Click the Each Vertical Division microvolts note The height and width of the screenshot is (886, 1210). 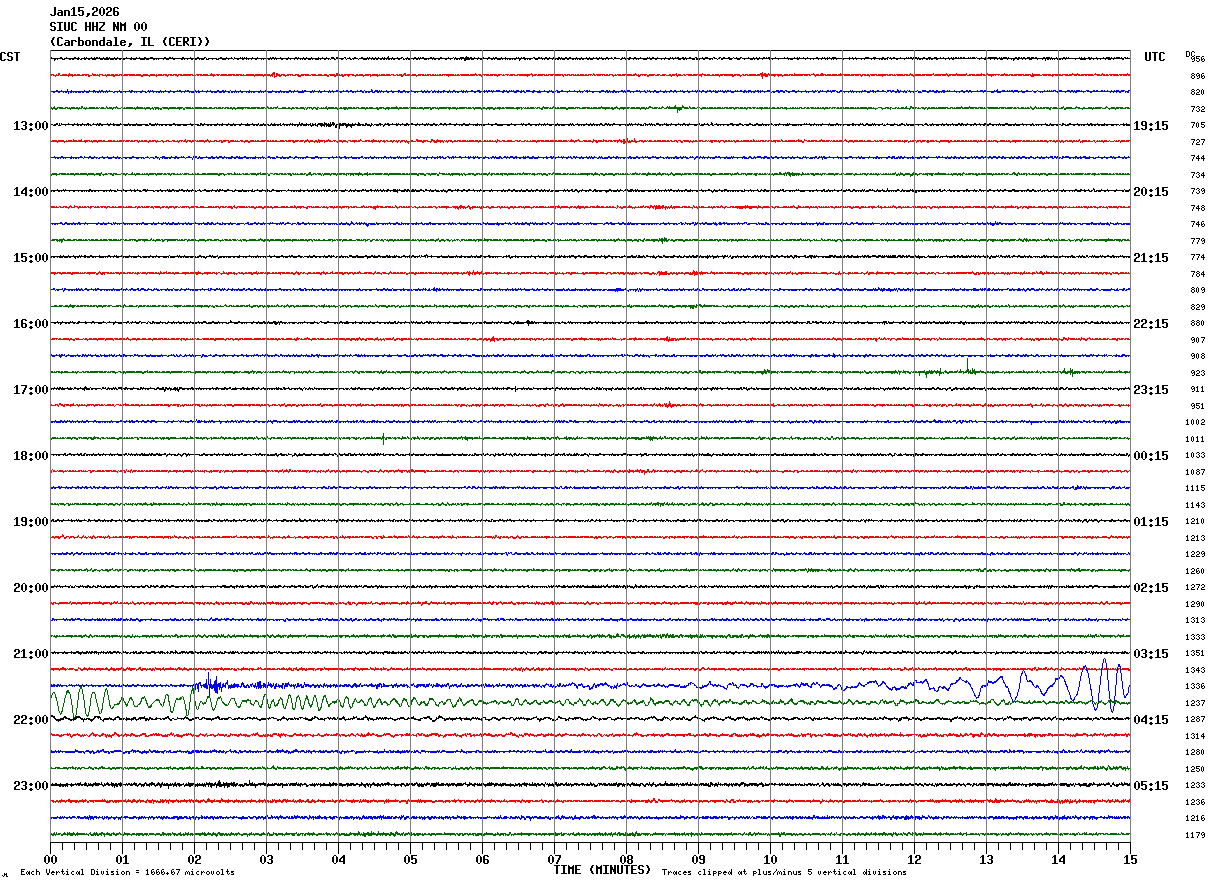(127, 872)
